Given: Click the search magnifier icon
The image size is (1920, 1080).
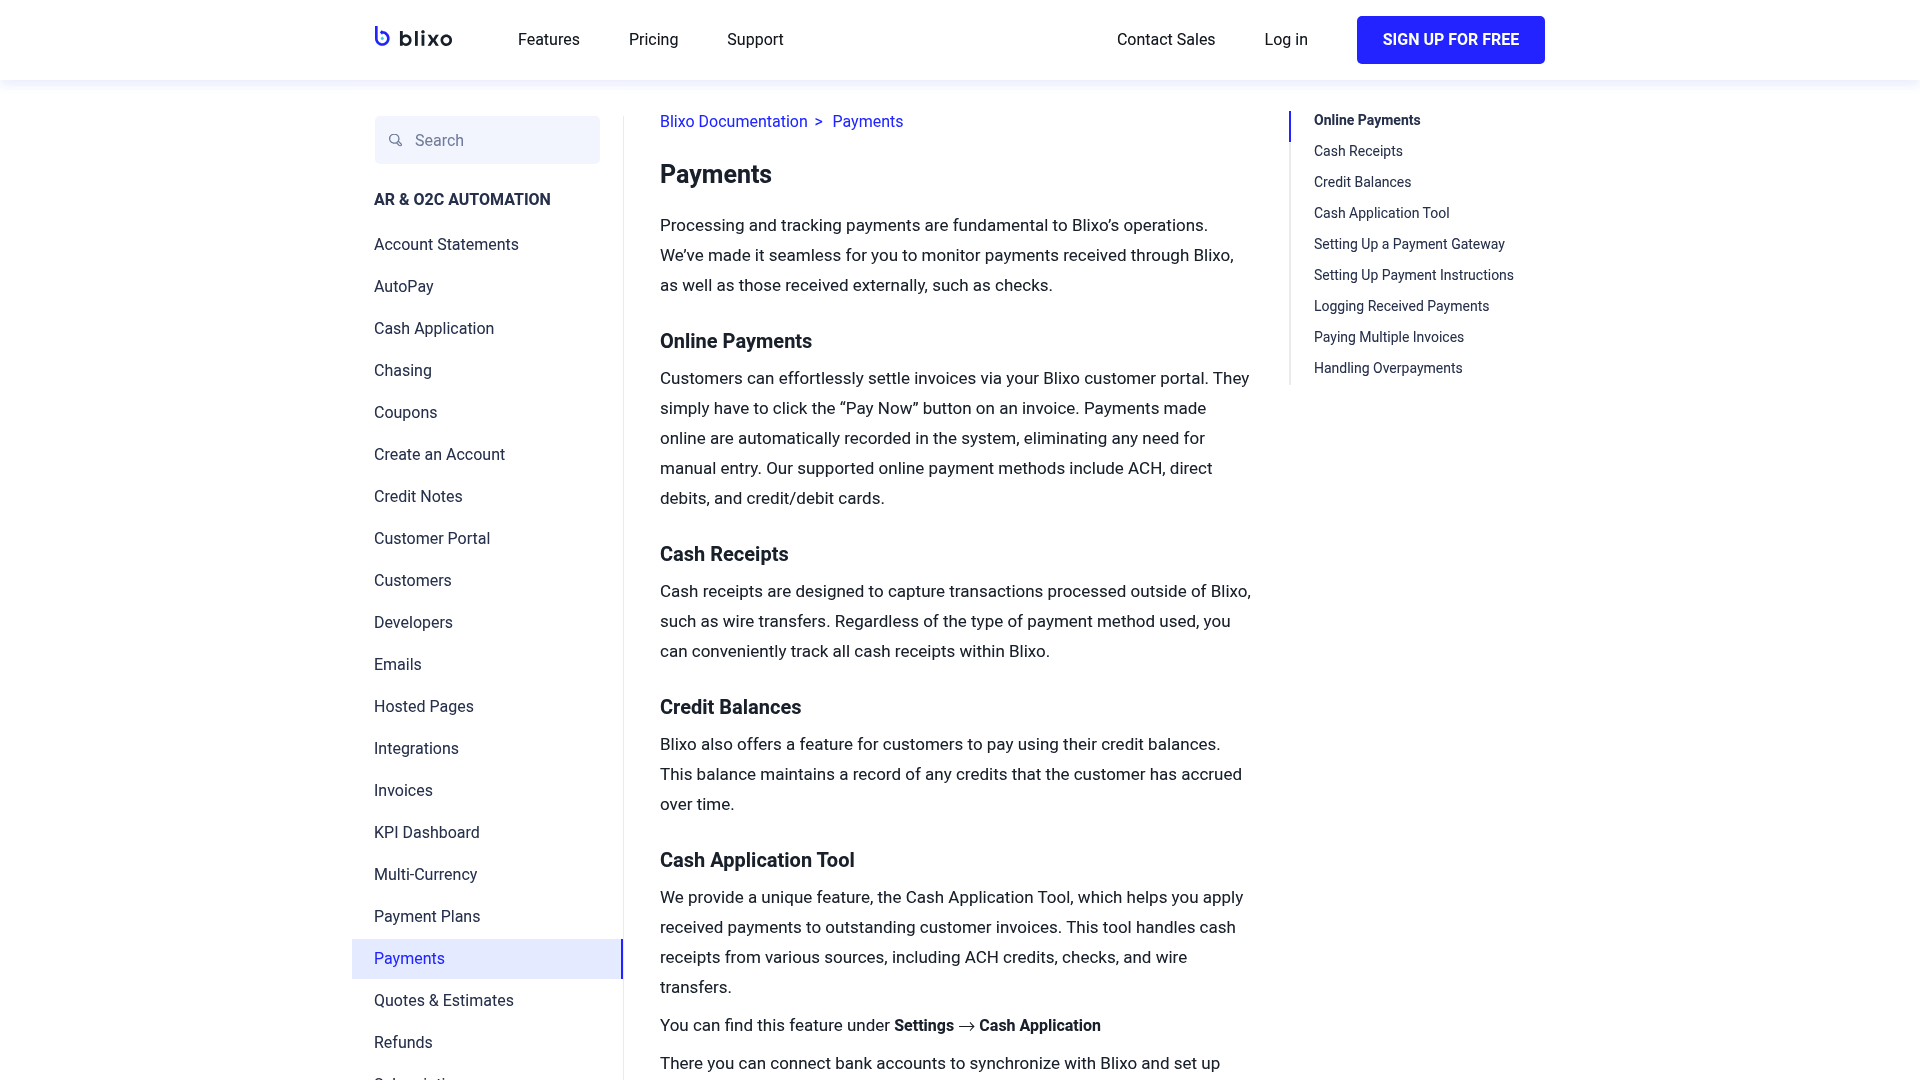Looking at the screenshot, I should click(396, 140).
